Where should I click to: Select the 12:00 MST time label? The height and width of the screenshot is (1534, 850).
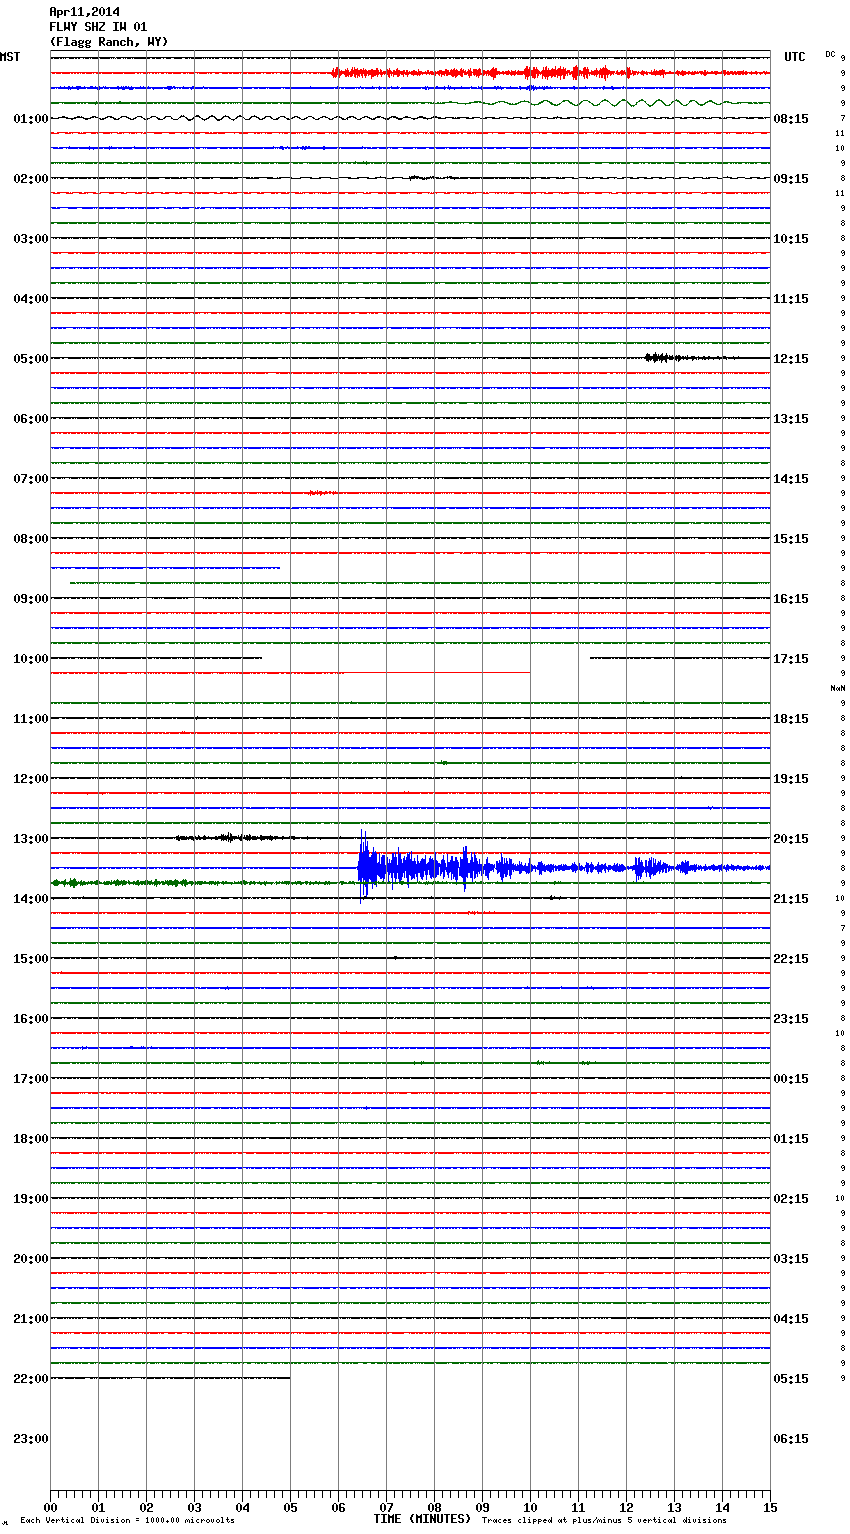coord(31,779)
